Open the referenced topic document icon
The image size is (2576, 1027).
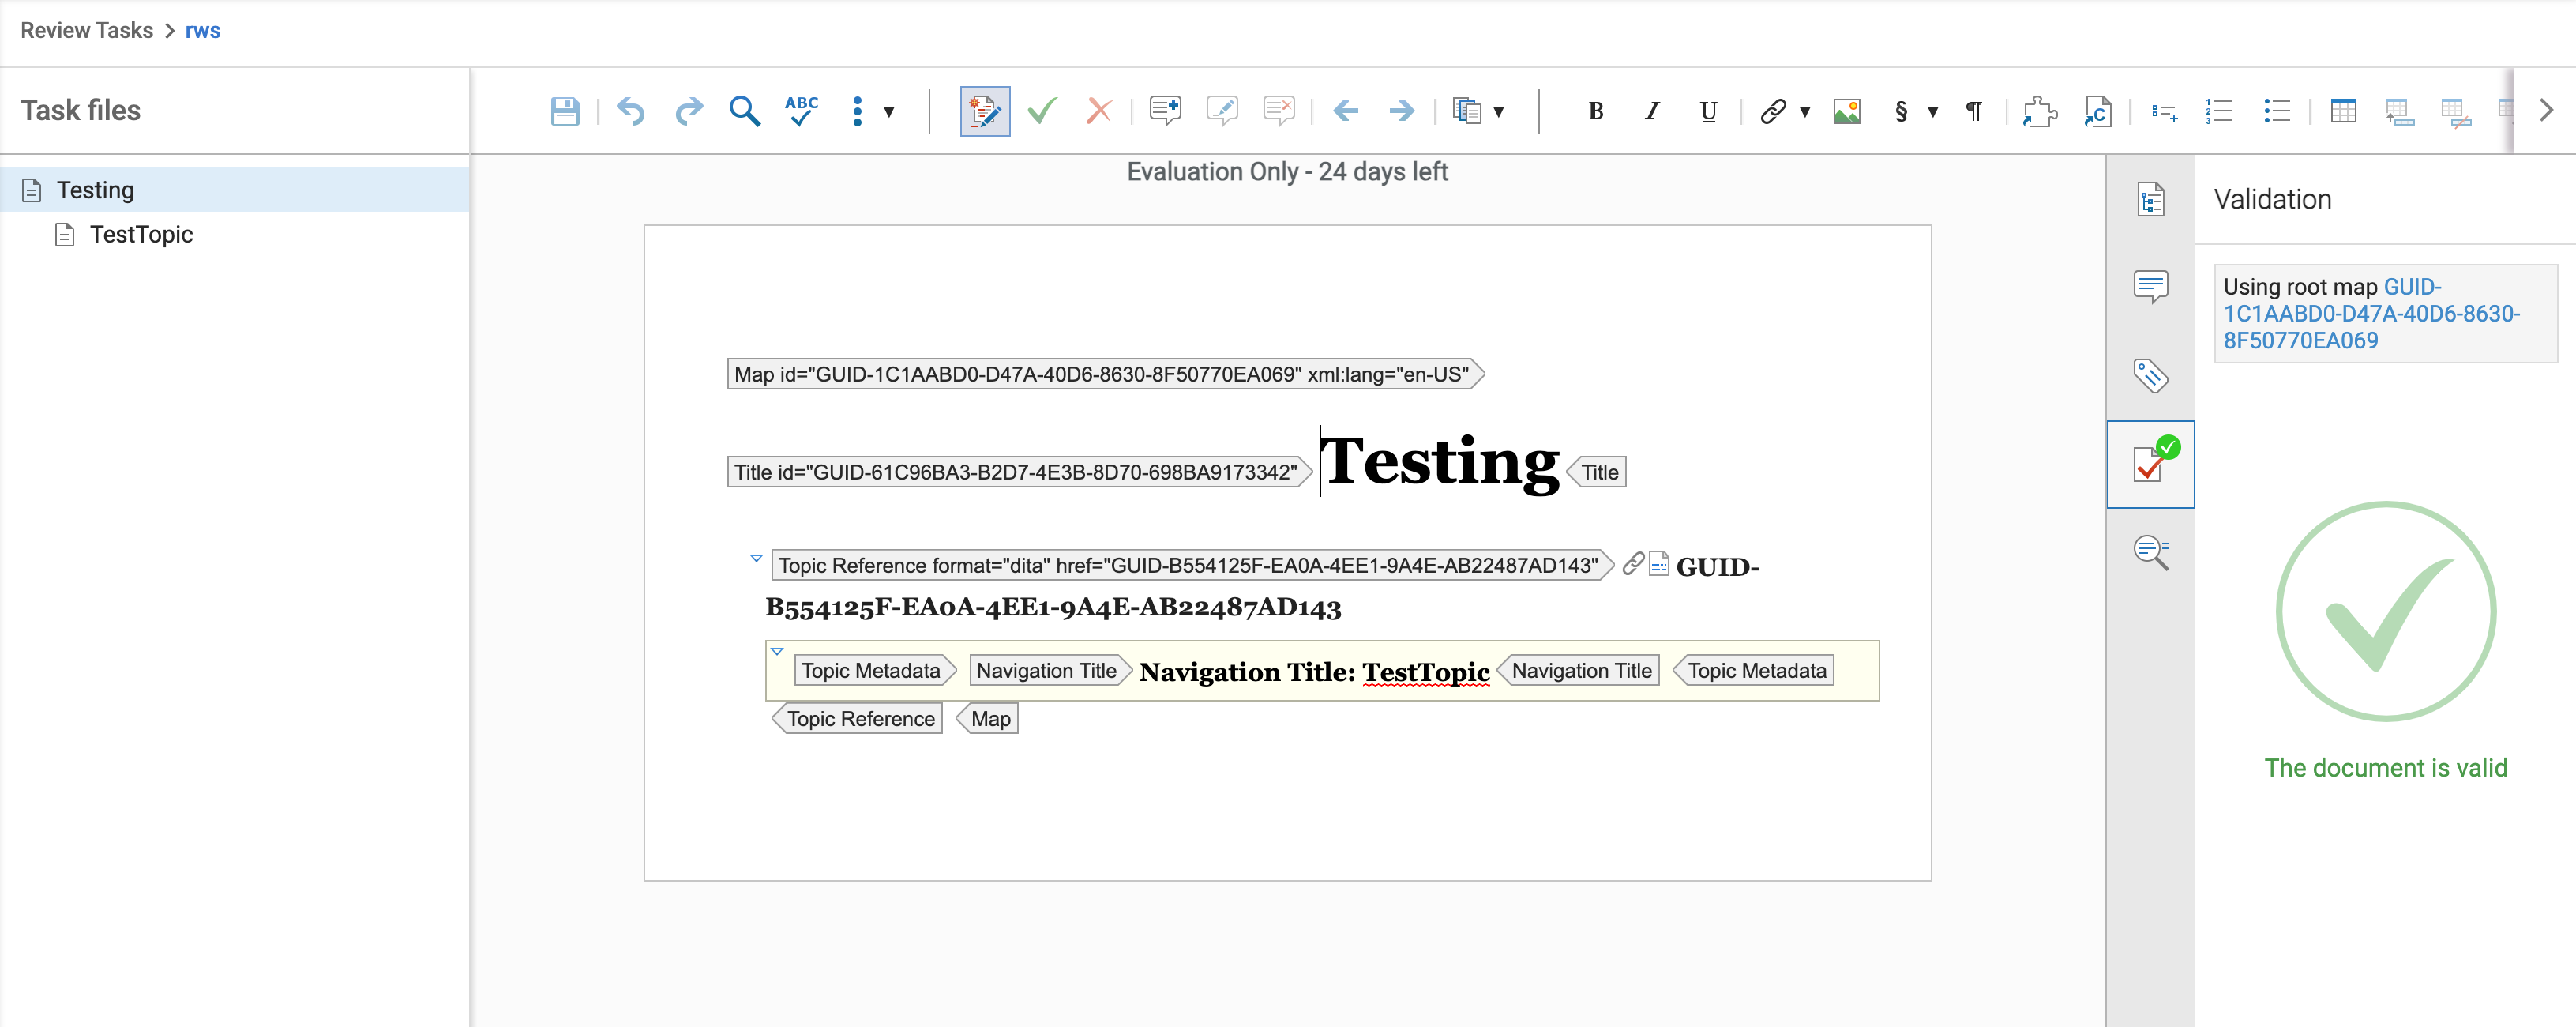point(1659,563)
